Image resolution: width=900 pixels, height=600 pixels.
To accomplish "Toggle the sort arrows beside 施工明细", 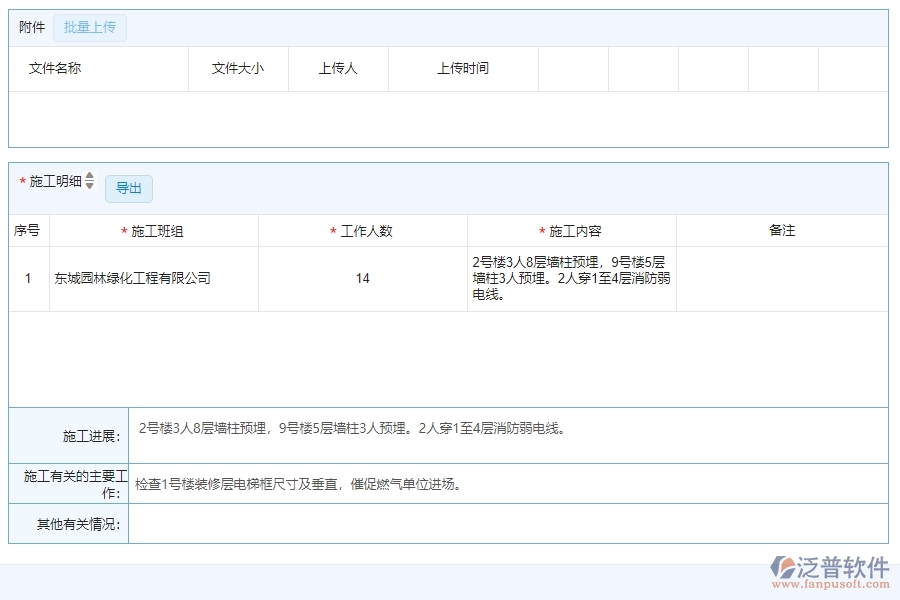I will [x=89, y=181].
